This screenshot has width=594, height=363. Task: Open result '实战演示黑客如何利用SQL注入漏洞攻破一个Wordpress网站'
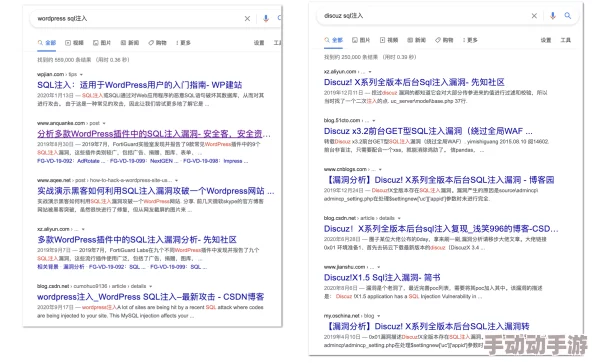(156, 191)
